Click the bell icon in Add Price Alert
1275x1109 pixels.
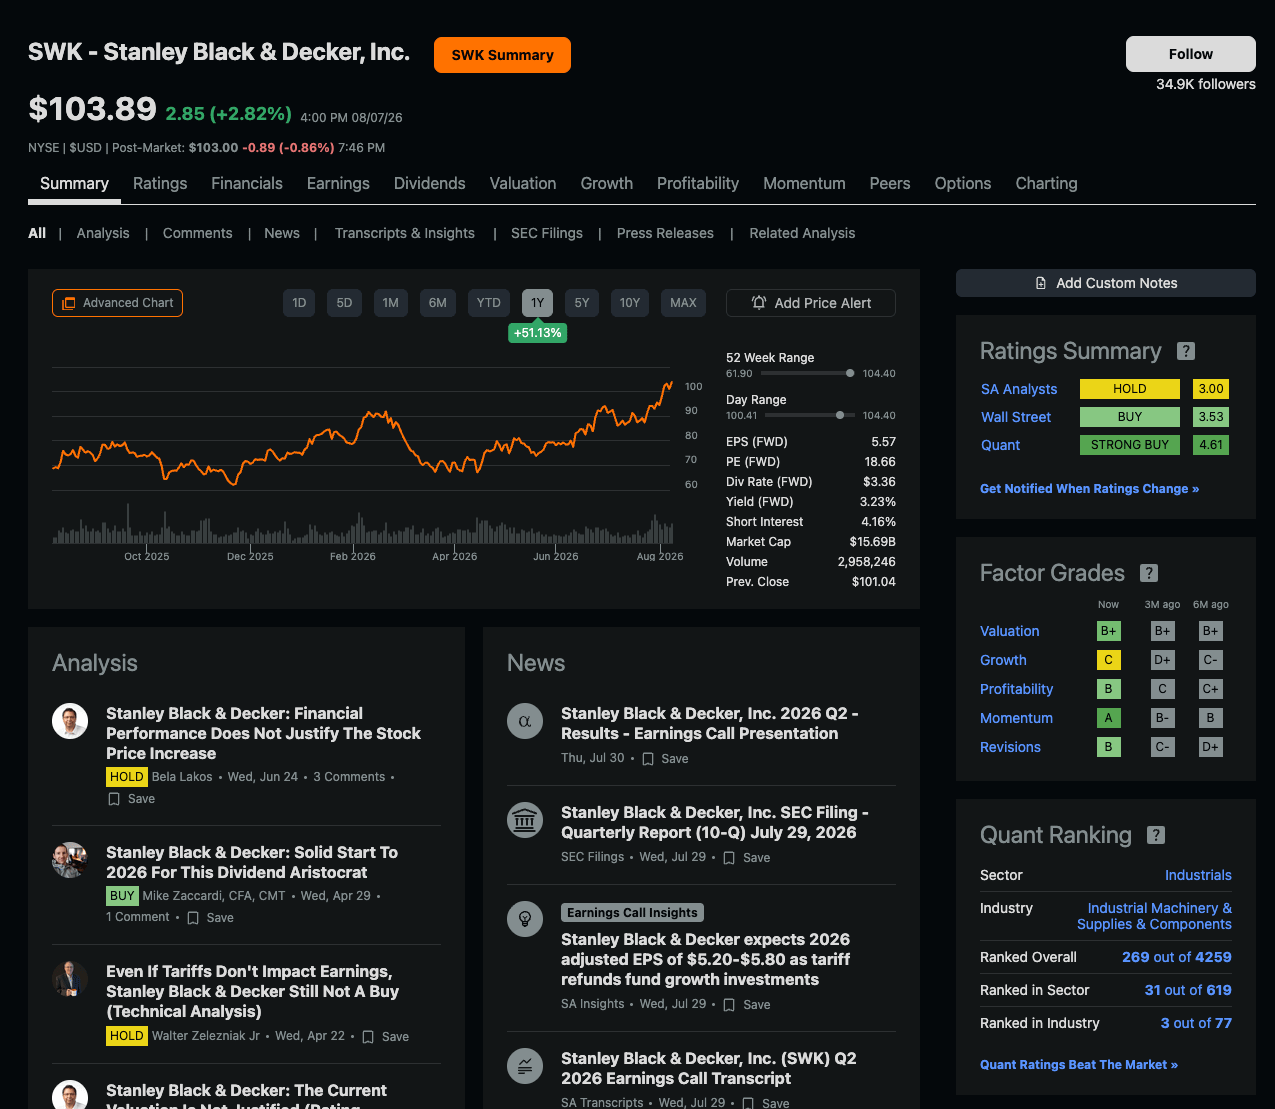pyautogui.click(x=759, y=303)
